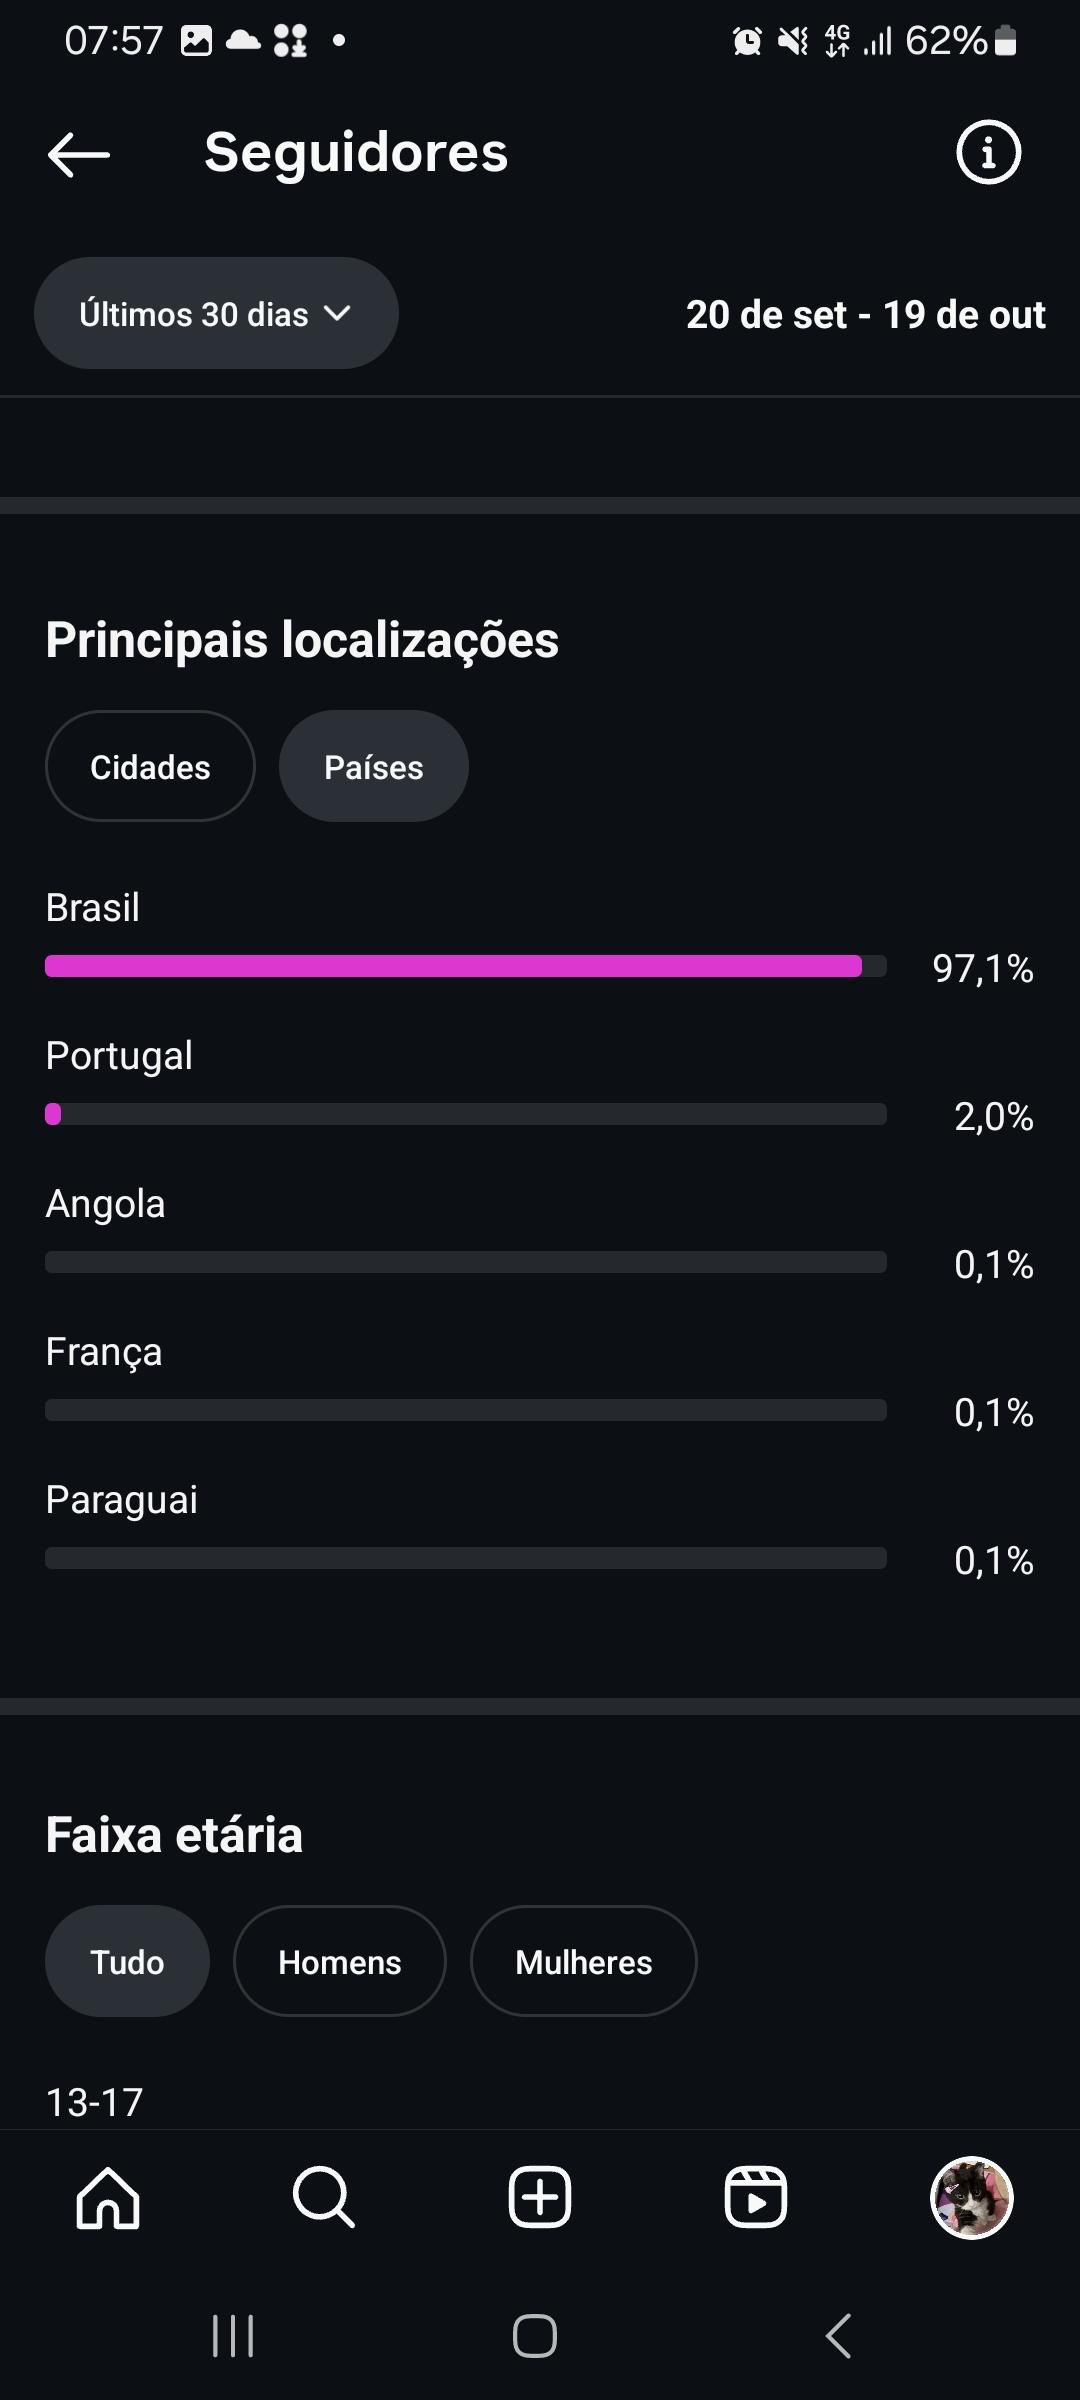The image size is (1080, 2400).
Task: Tap the date range 20 de set - 19 de out
Action: pyautogui.click(x=865, y=315)
